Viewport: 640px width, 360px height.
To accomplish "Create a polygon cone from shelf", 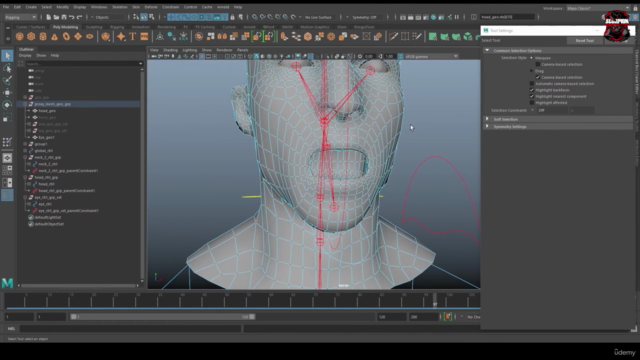I will click(54, 37).
